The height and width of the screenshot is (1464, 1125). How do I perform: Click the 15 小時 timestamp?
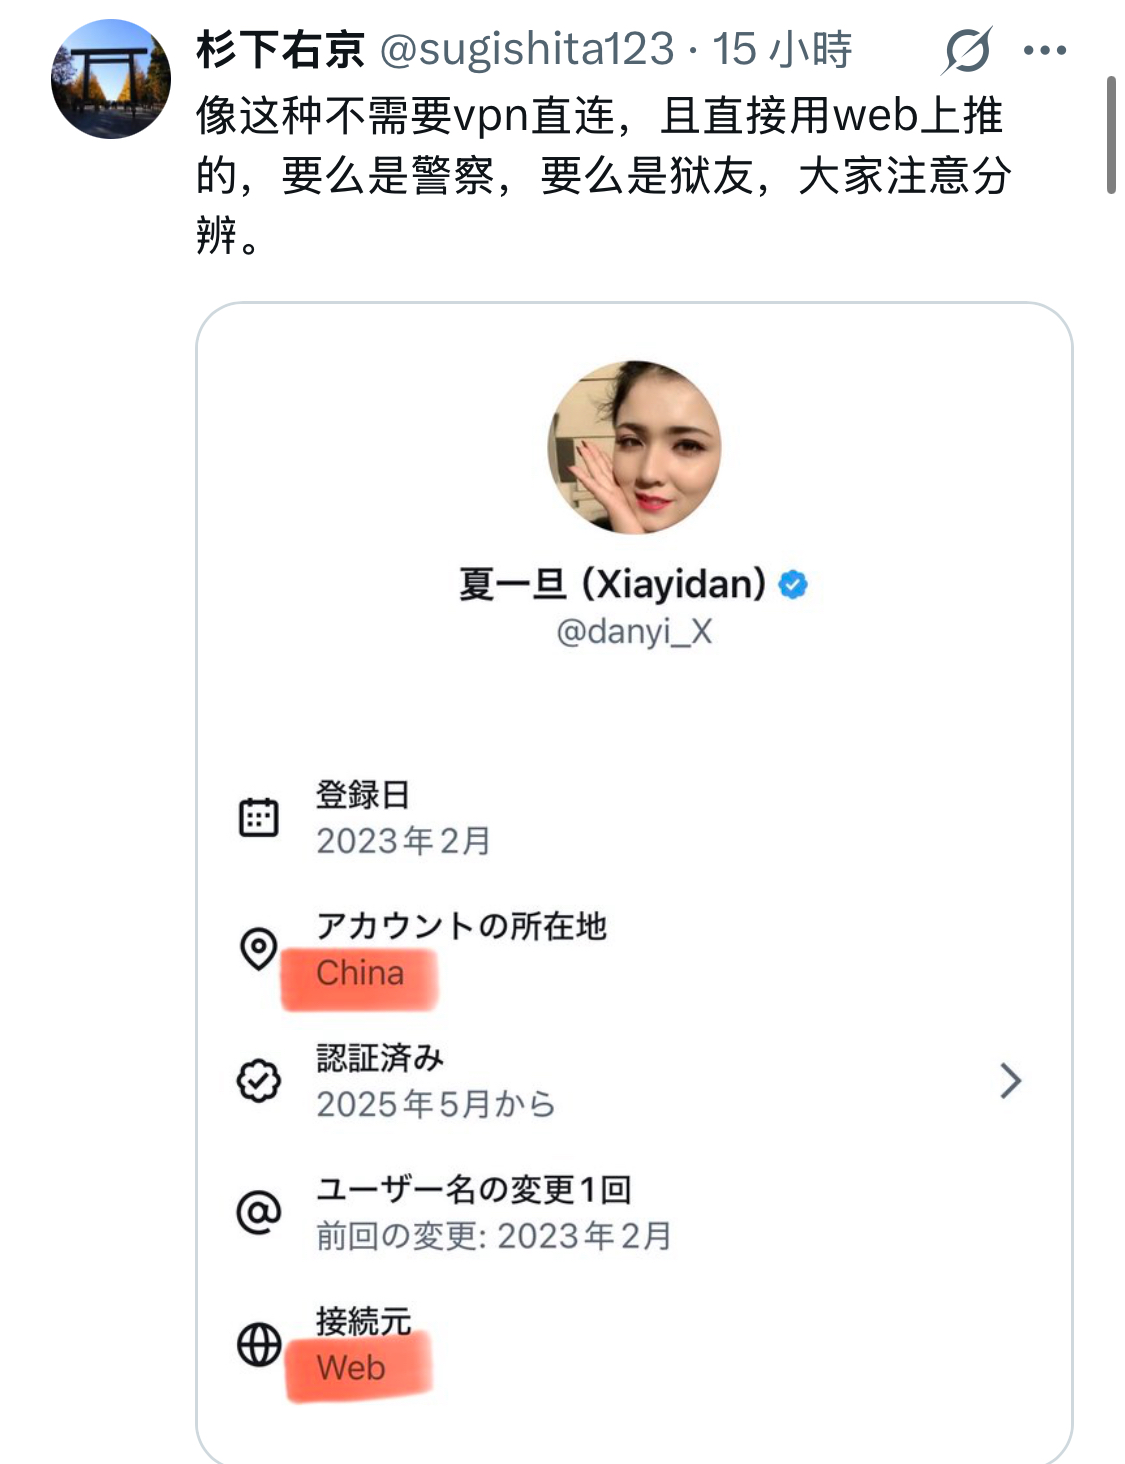pyautogui.click(x=781, y=49)
